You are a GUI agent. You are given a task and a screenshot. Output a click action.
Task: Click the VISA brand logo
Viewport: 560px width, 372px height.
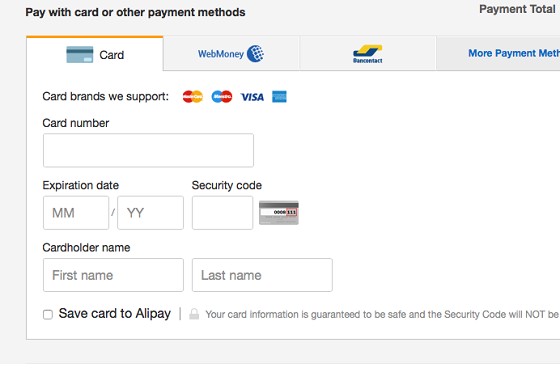[x=252, y=97]
